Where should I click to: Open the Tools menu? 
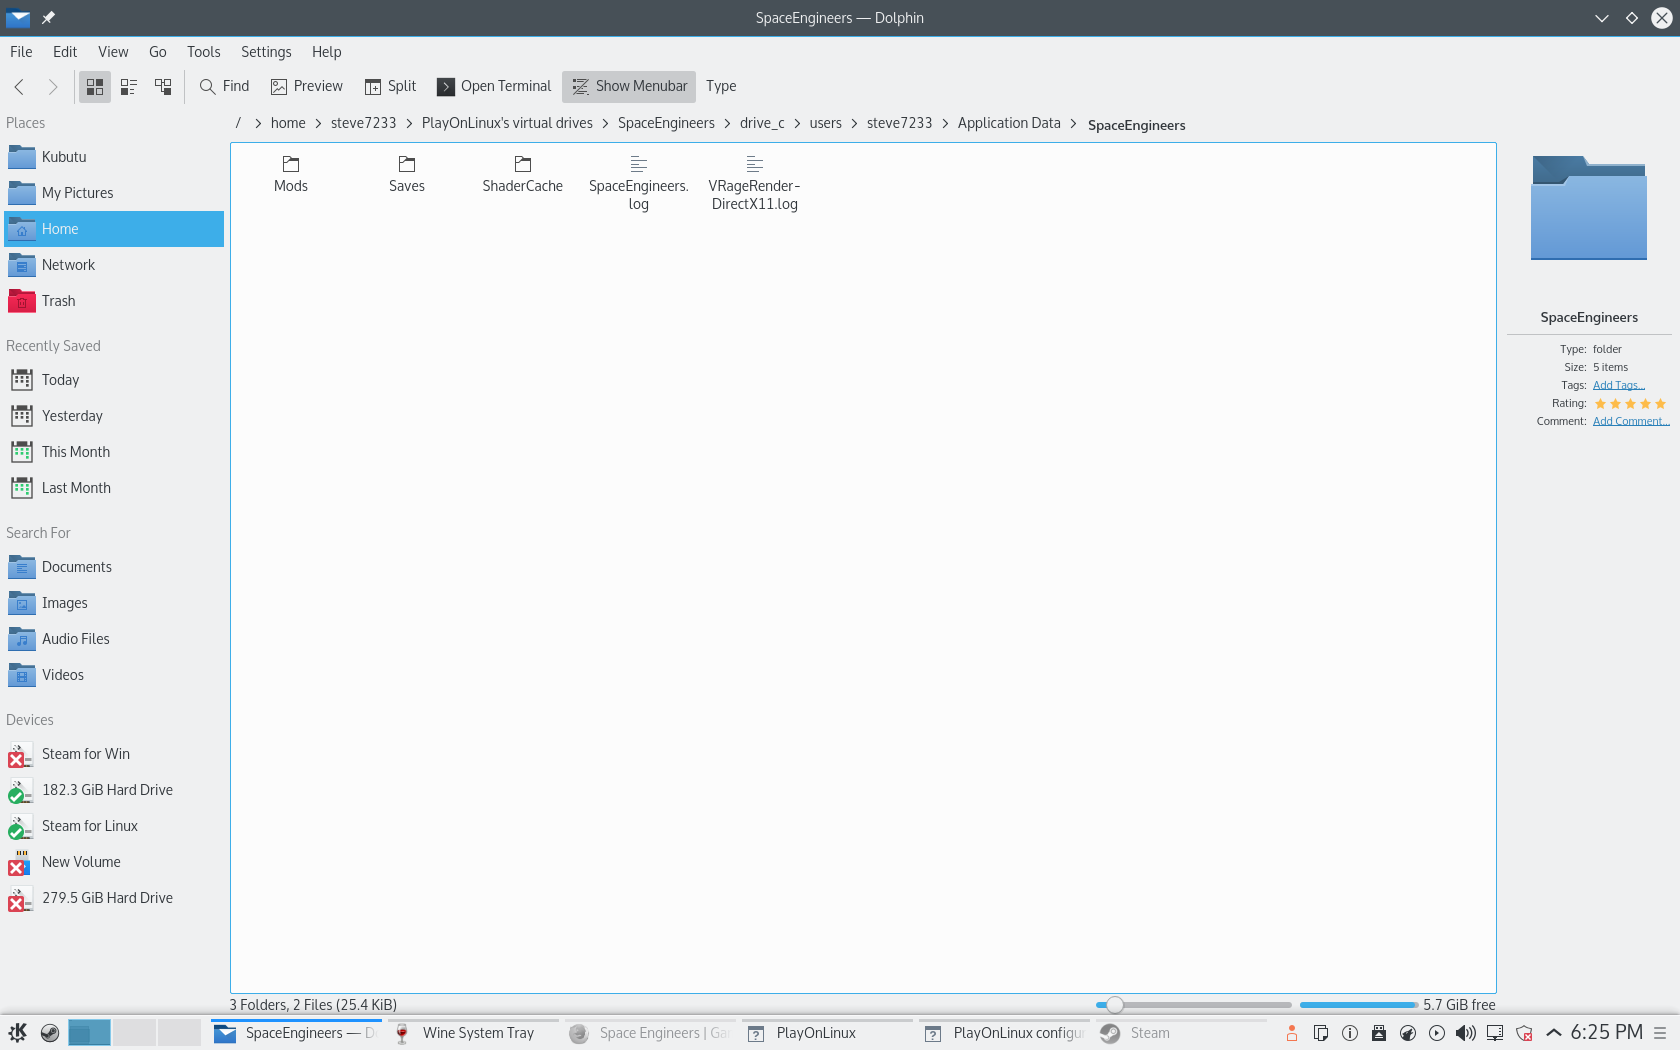[203, 52]
